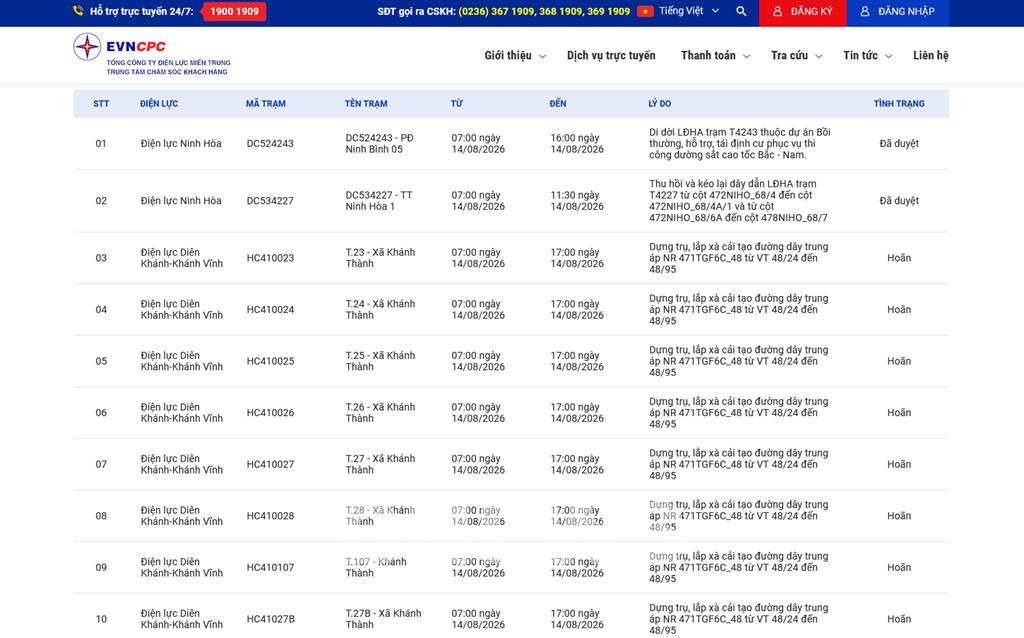Image resolution: width=1024 pixels, height=638 pixels.
Task: Click station name DC534227 - TT Ninh Hòa 1
Action: [379, 200]
